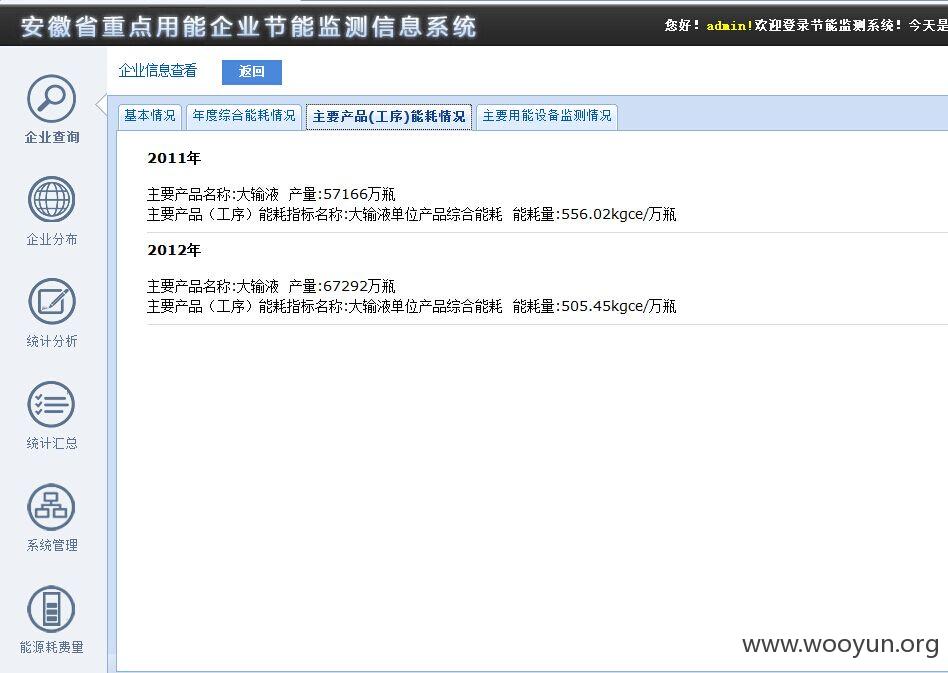948x673 pixels.
Task: Click the 能耗量:556.02kgce/万瓶 value
Action: 594,214
